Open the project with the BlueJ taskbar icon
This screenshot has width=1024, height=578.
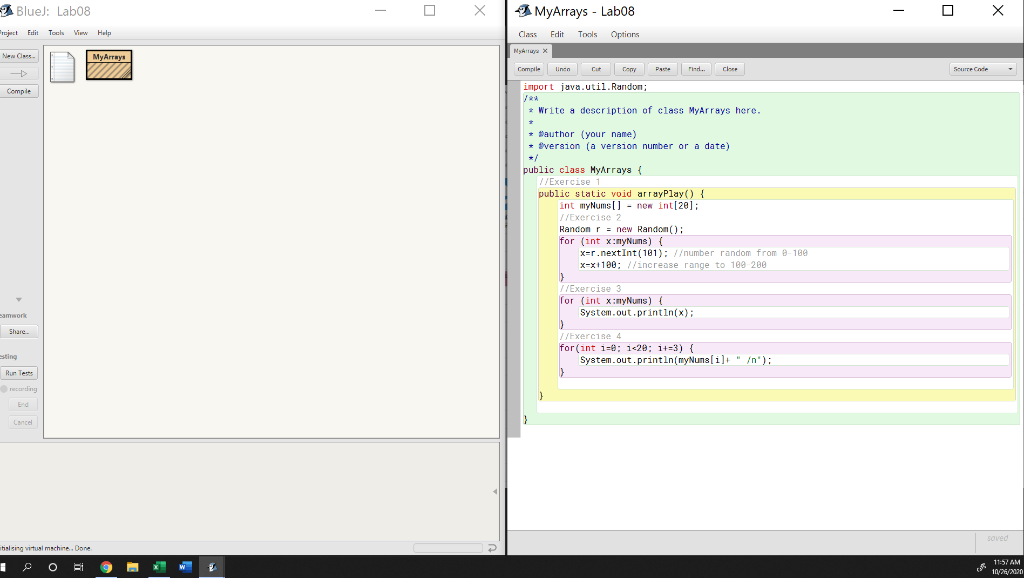[x=211, y=567]
